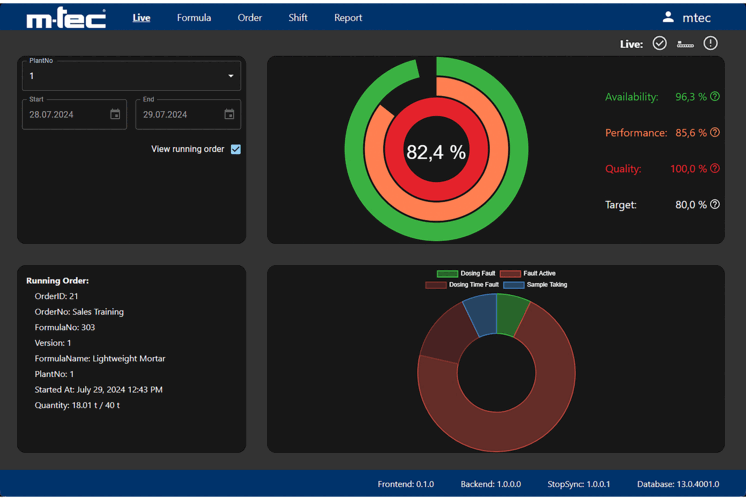Expand the PlantNo dropdown
The height and width of the screenshot is (500, 746).
coord(231,76)
